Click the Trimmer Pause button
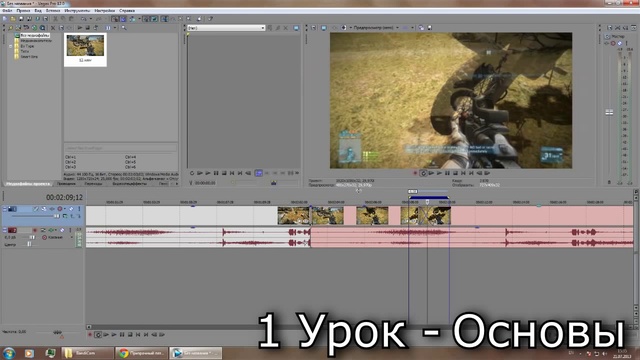 point(216,173)
